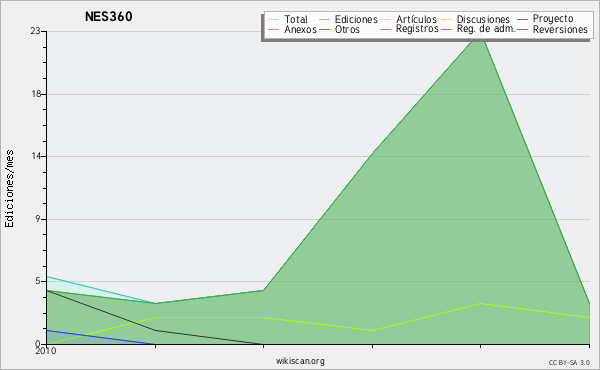
Task: Click the 18 y-axis value
Action: [x=36, y=94]
